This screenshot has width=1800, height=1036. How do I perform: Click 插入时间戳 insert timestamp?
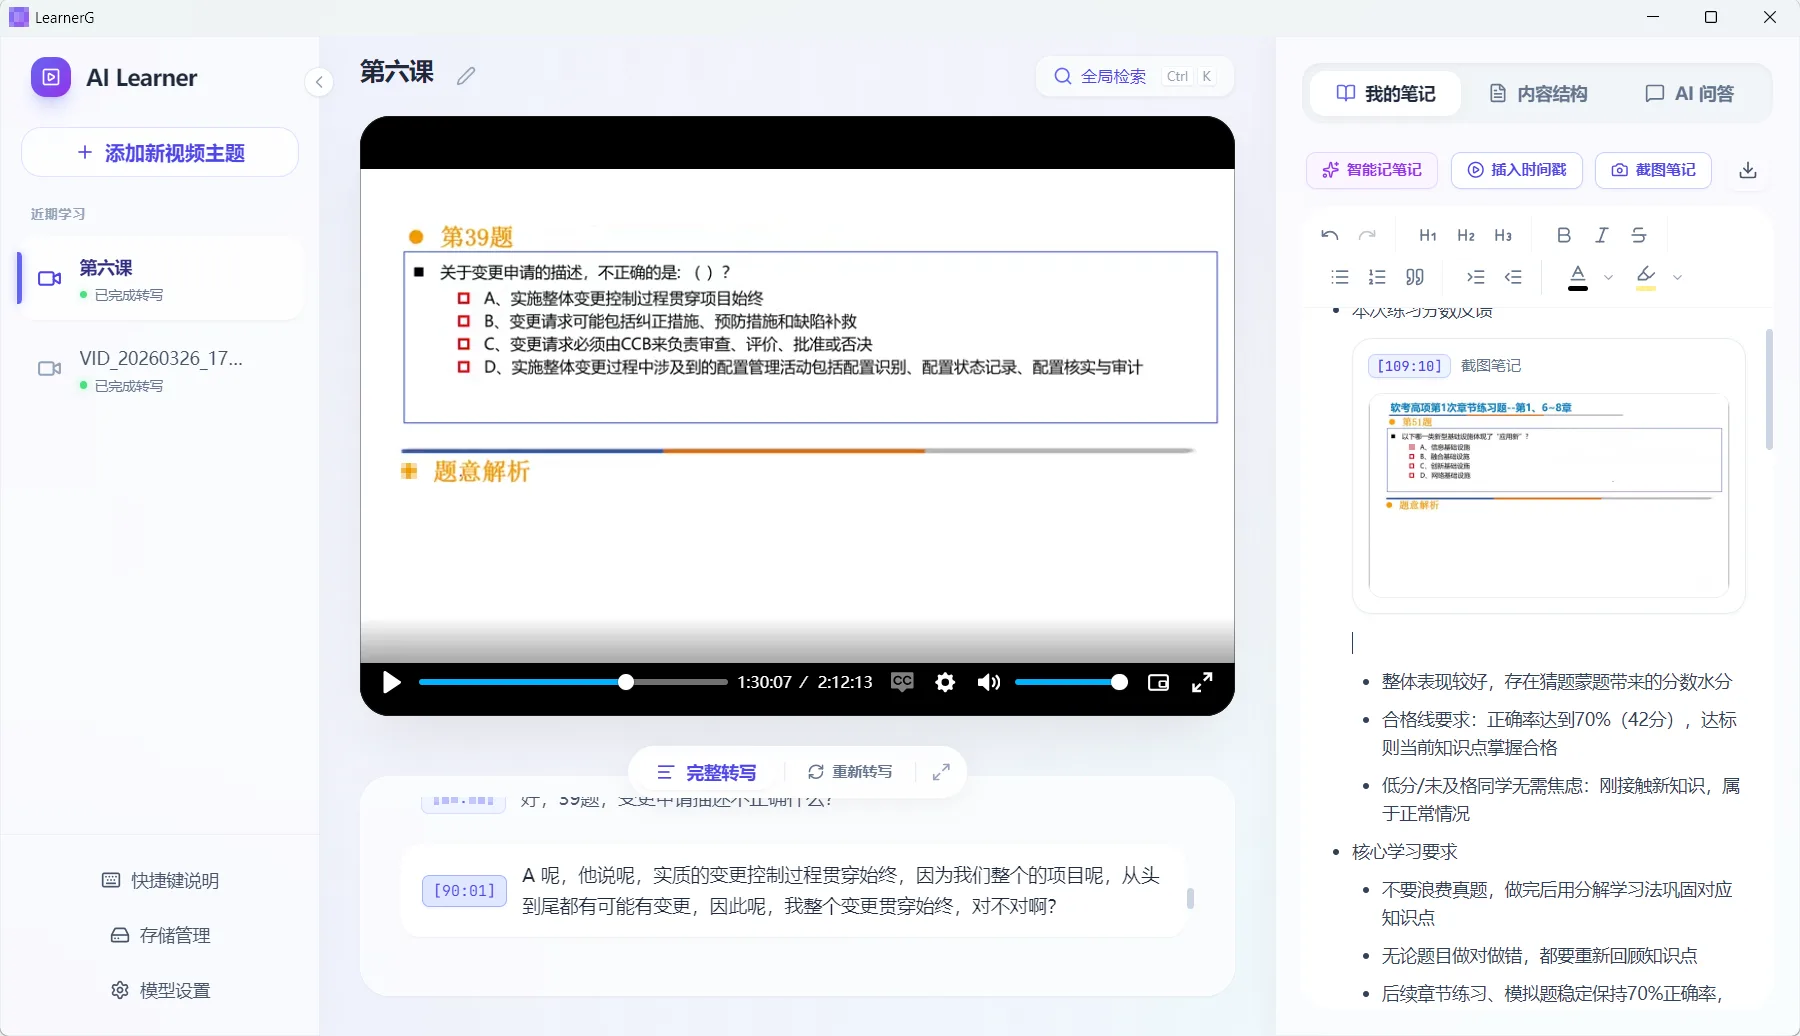click(x=1517, y=170)
